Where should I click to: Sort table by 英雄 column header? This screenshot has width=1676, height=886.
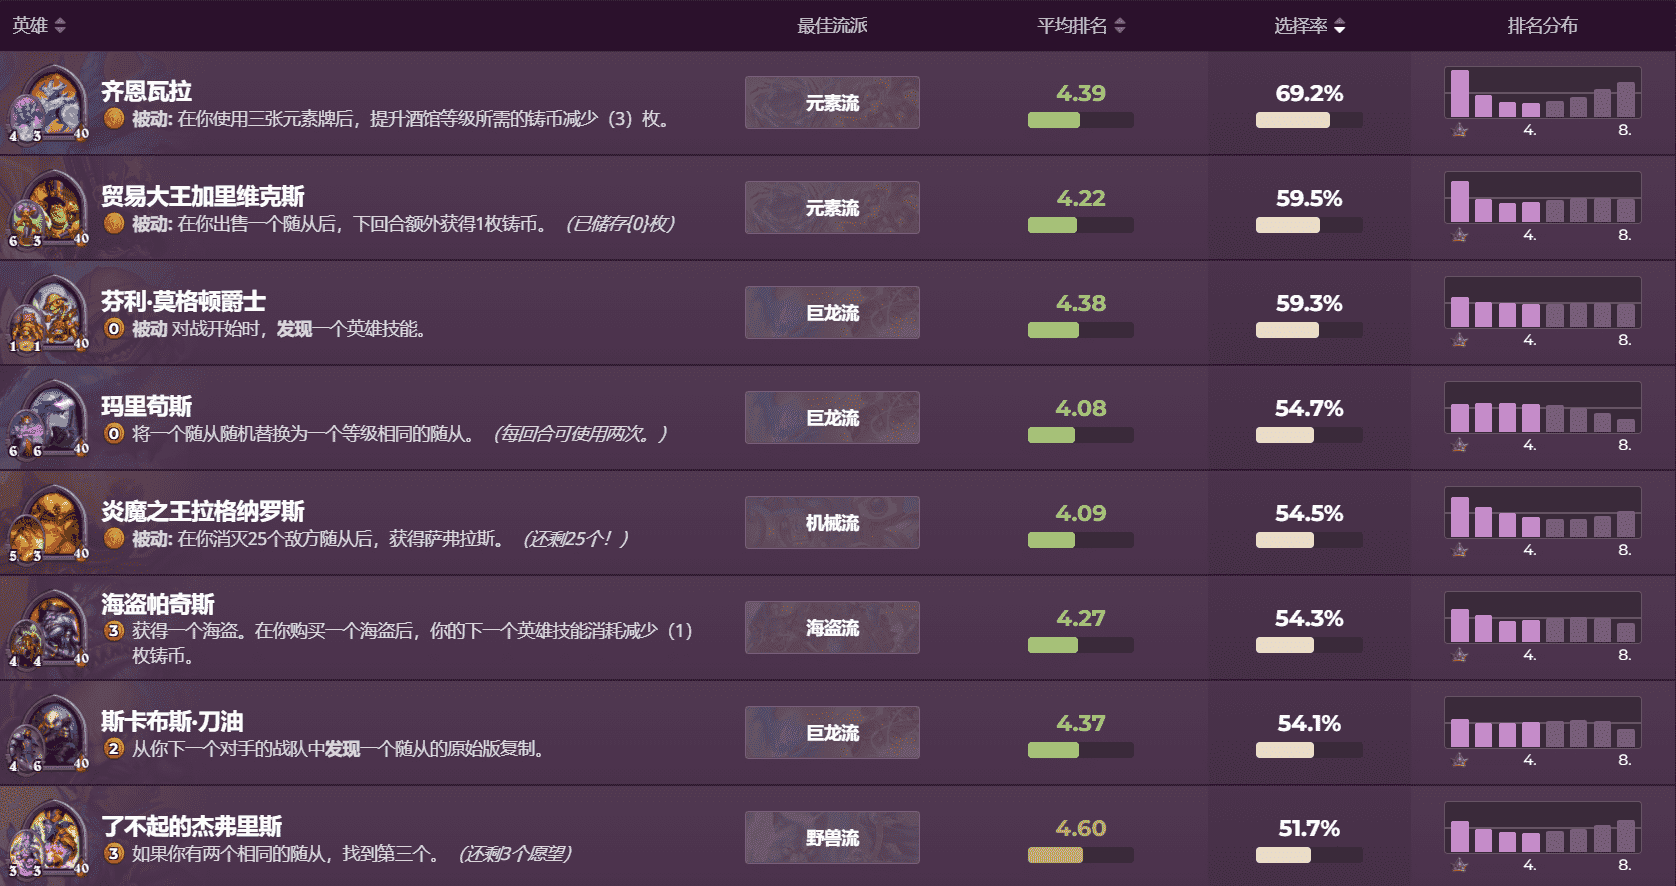pos(39,25)
